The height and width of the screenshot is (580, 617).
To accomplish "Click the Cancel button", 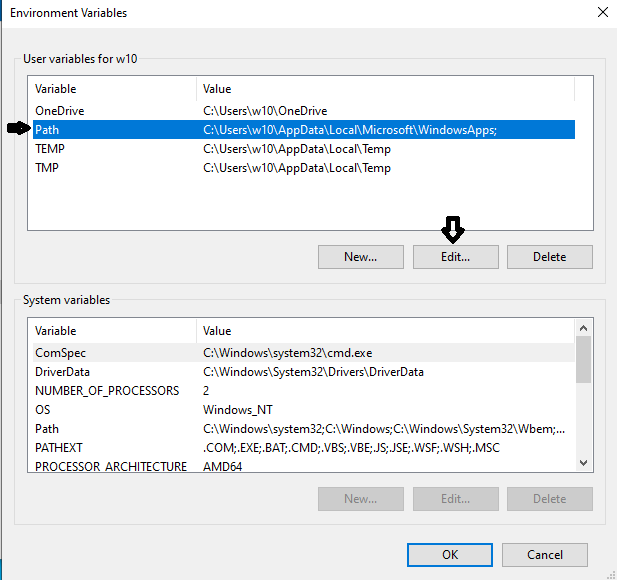I will [x=545, y=555].
